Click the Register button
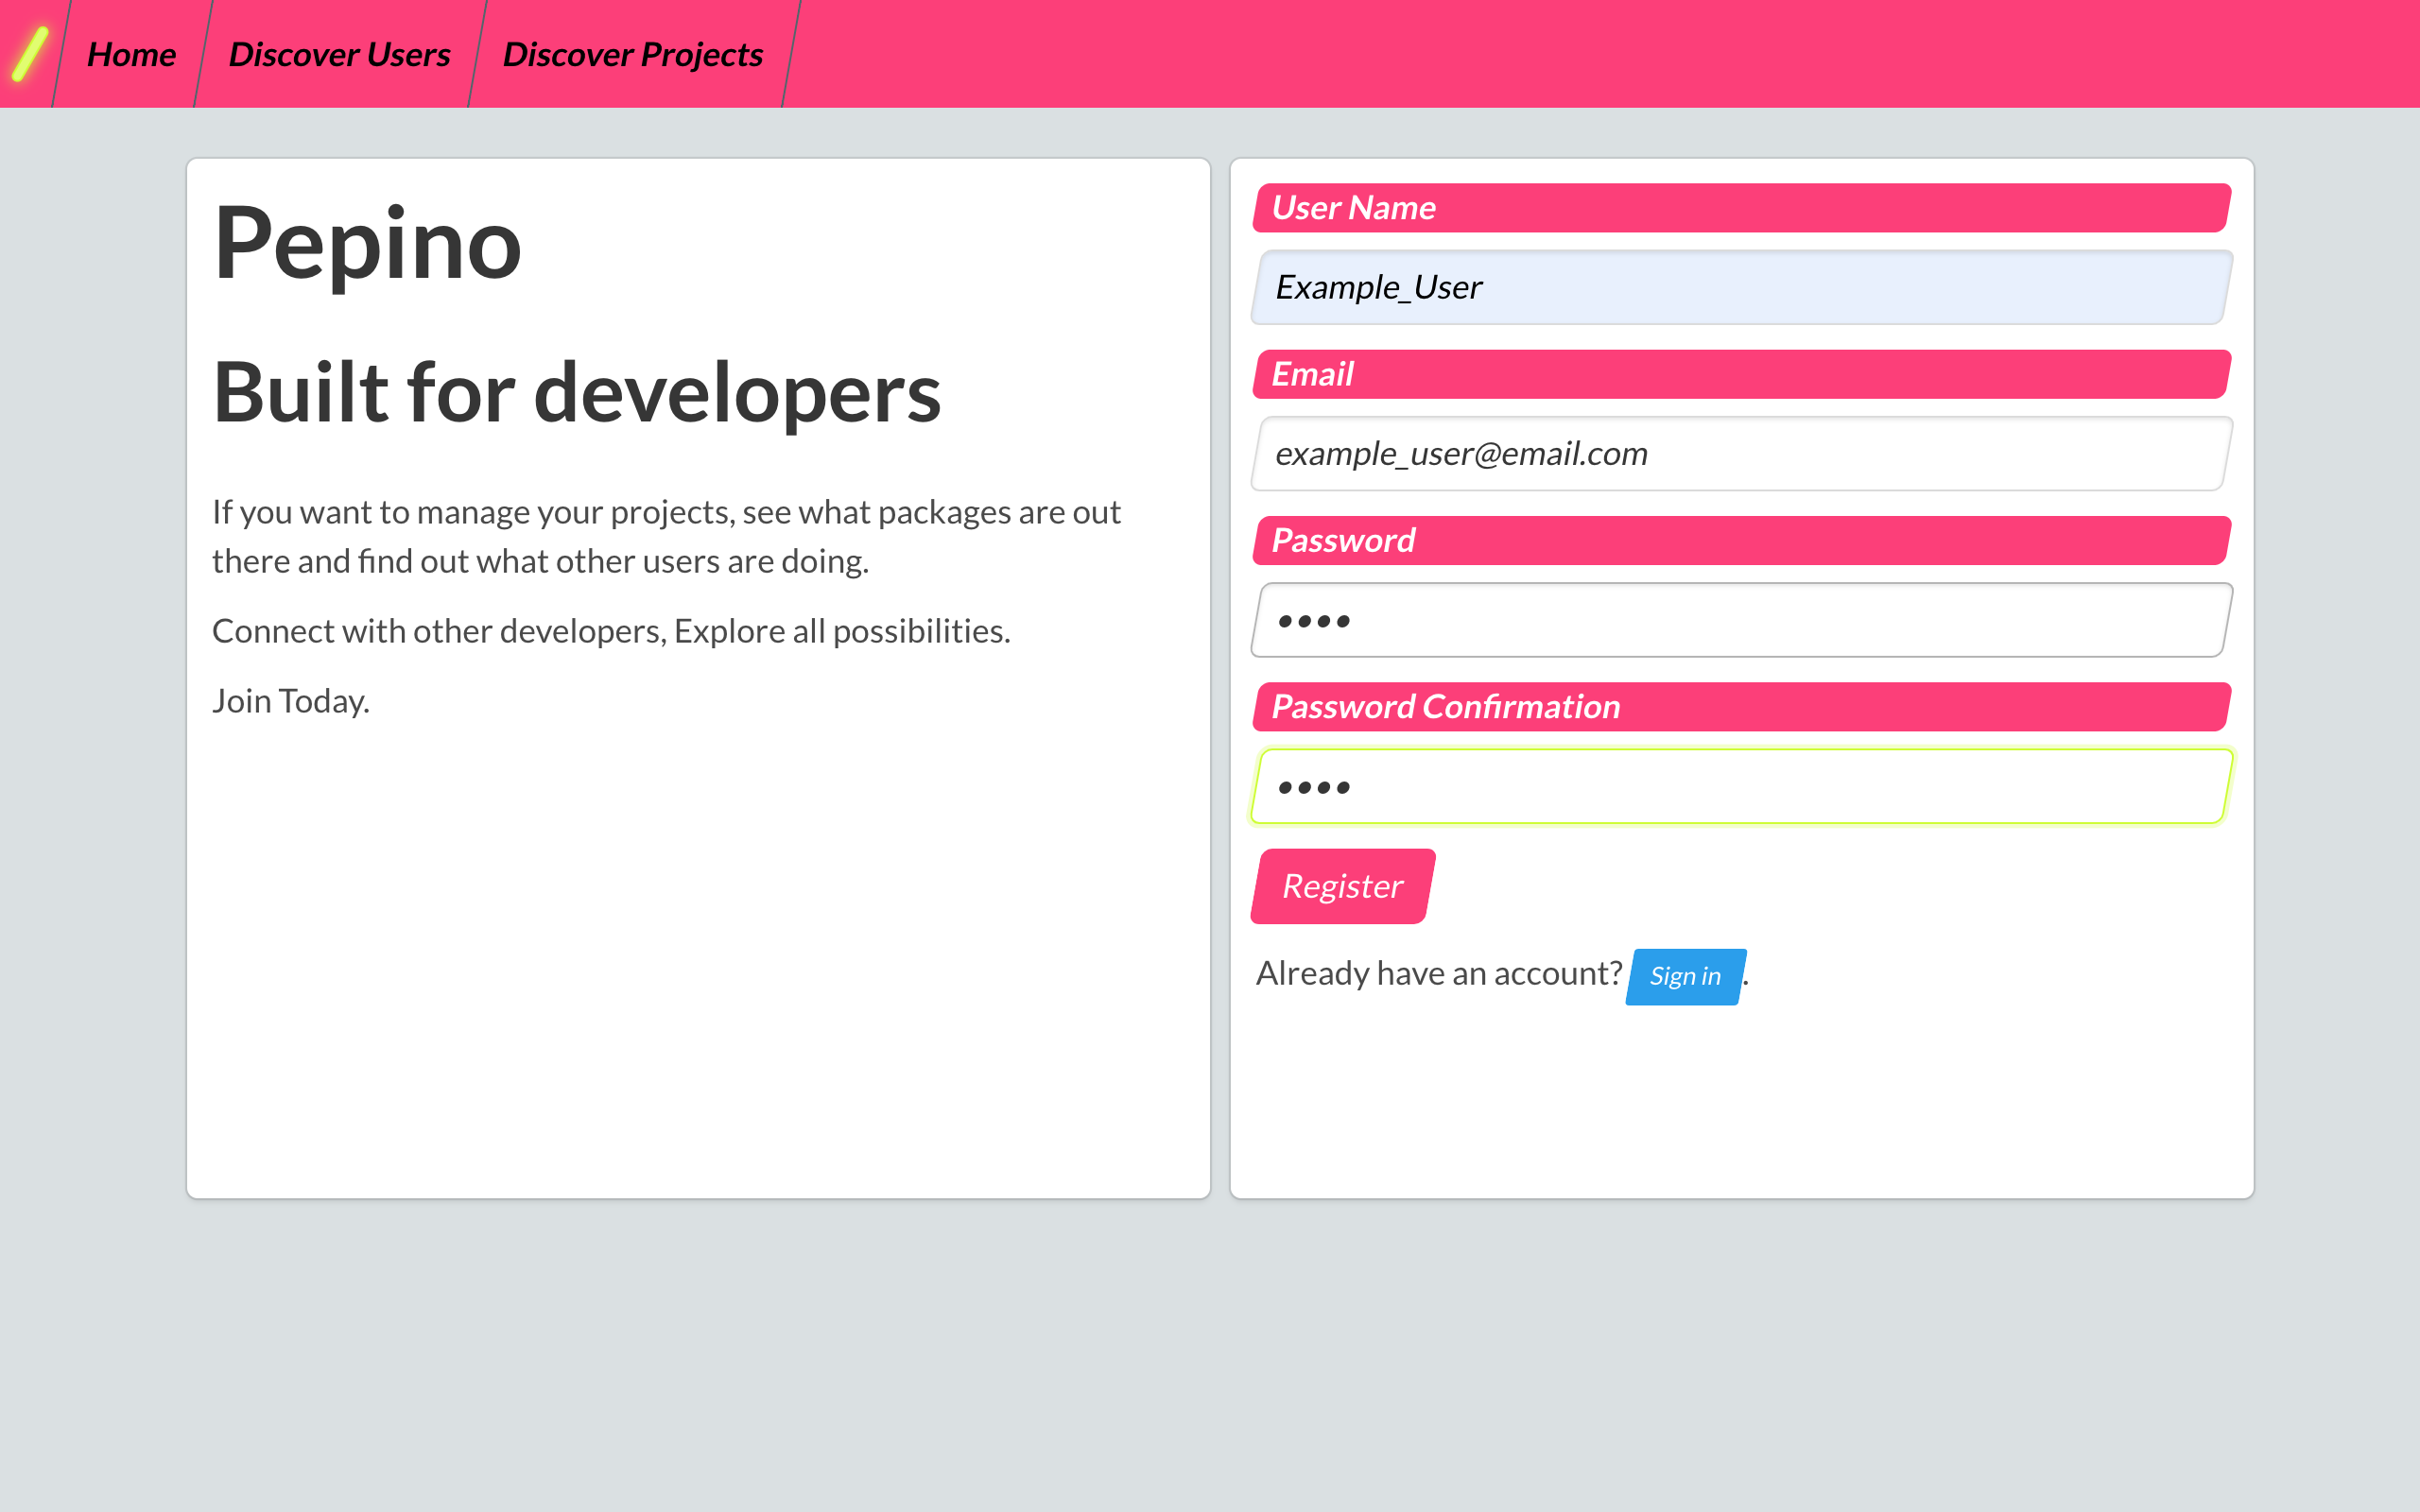The height and width of the screenshot is (1512, 2420). pos(1341,885)
